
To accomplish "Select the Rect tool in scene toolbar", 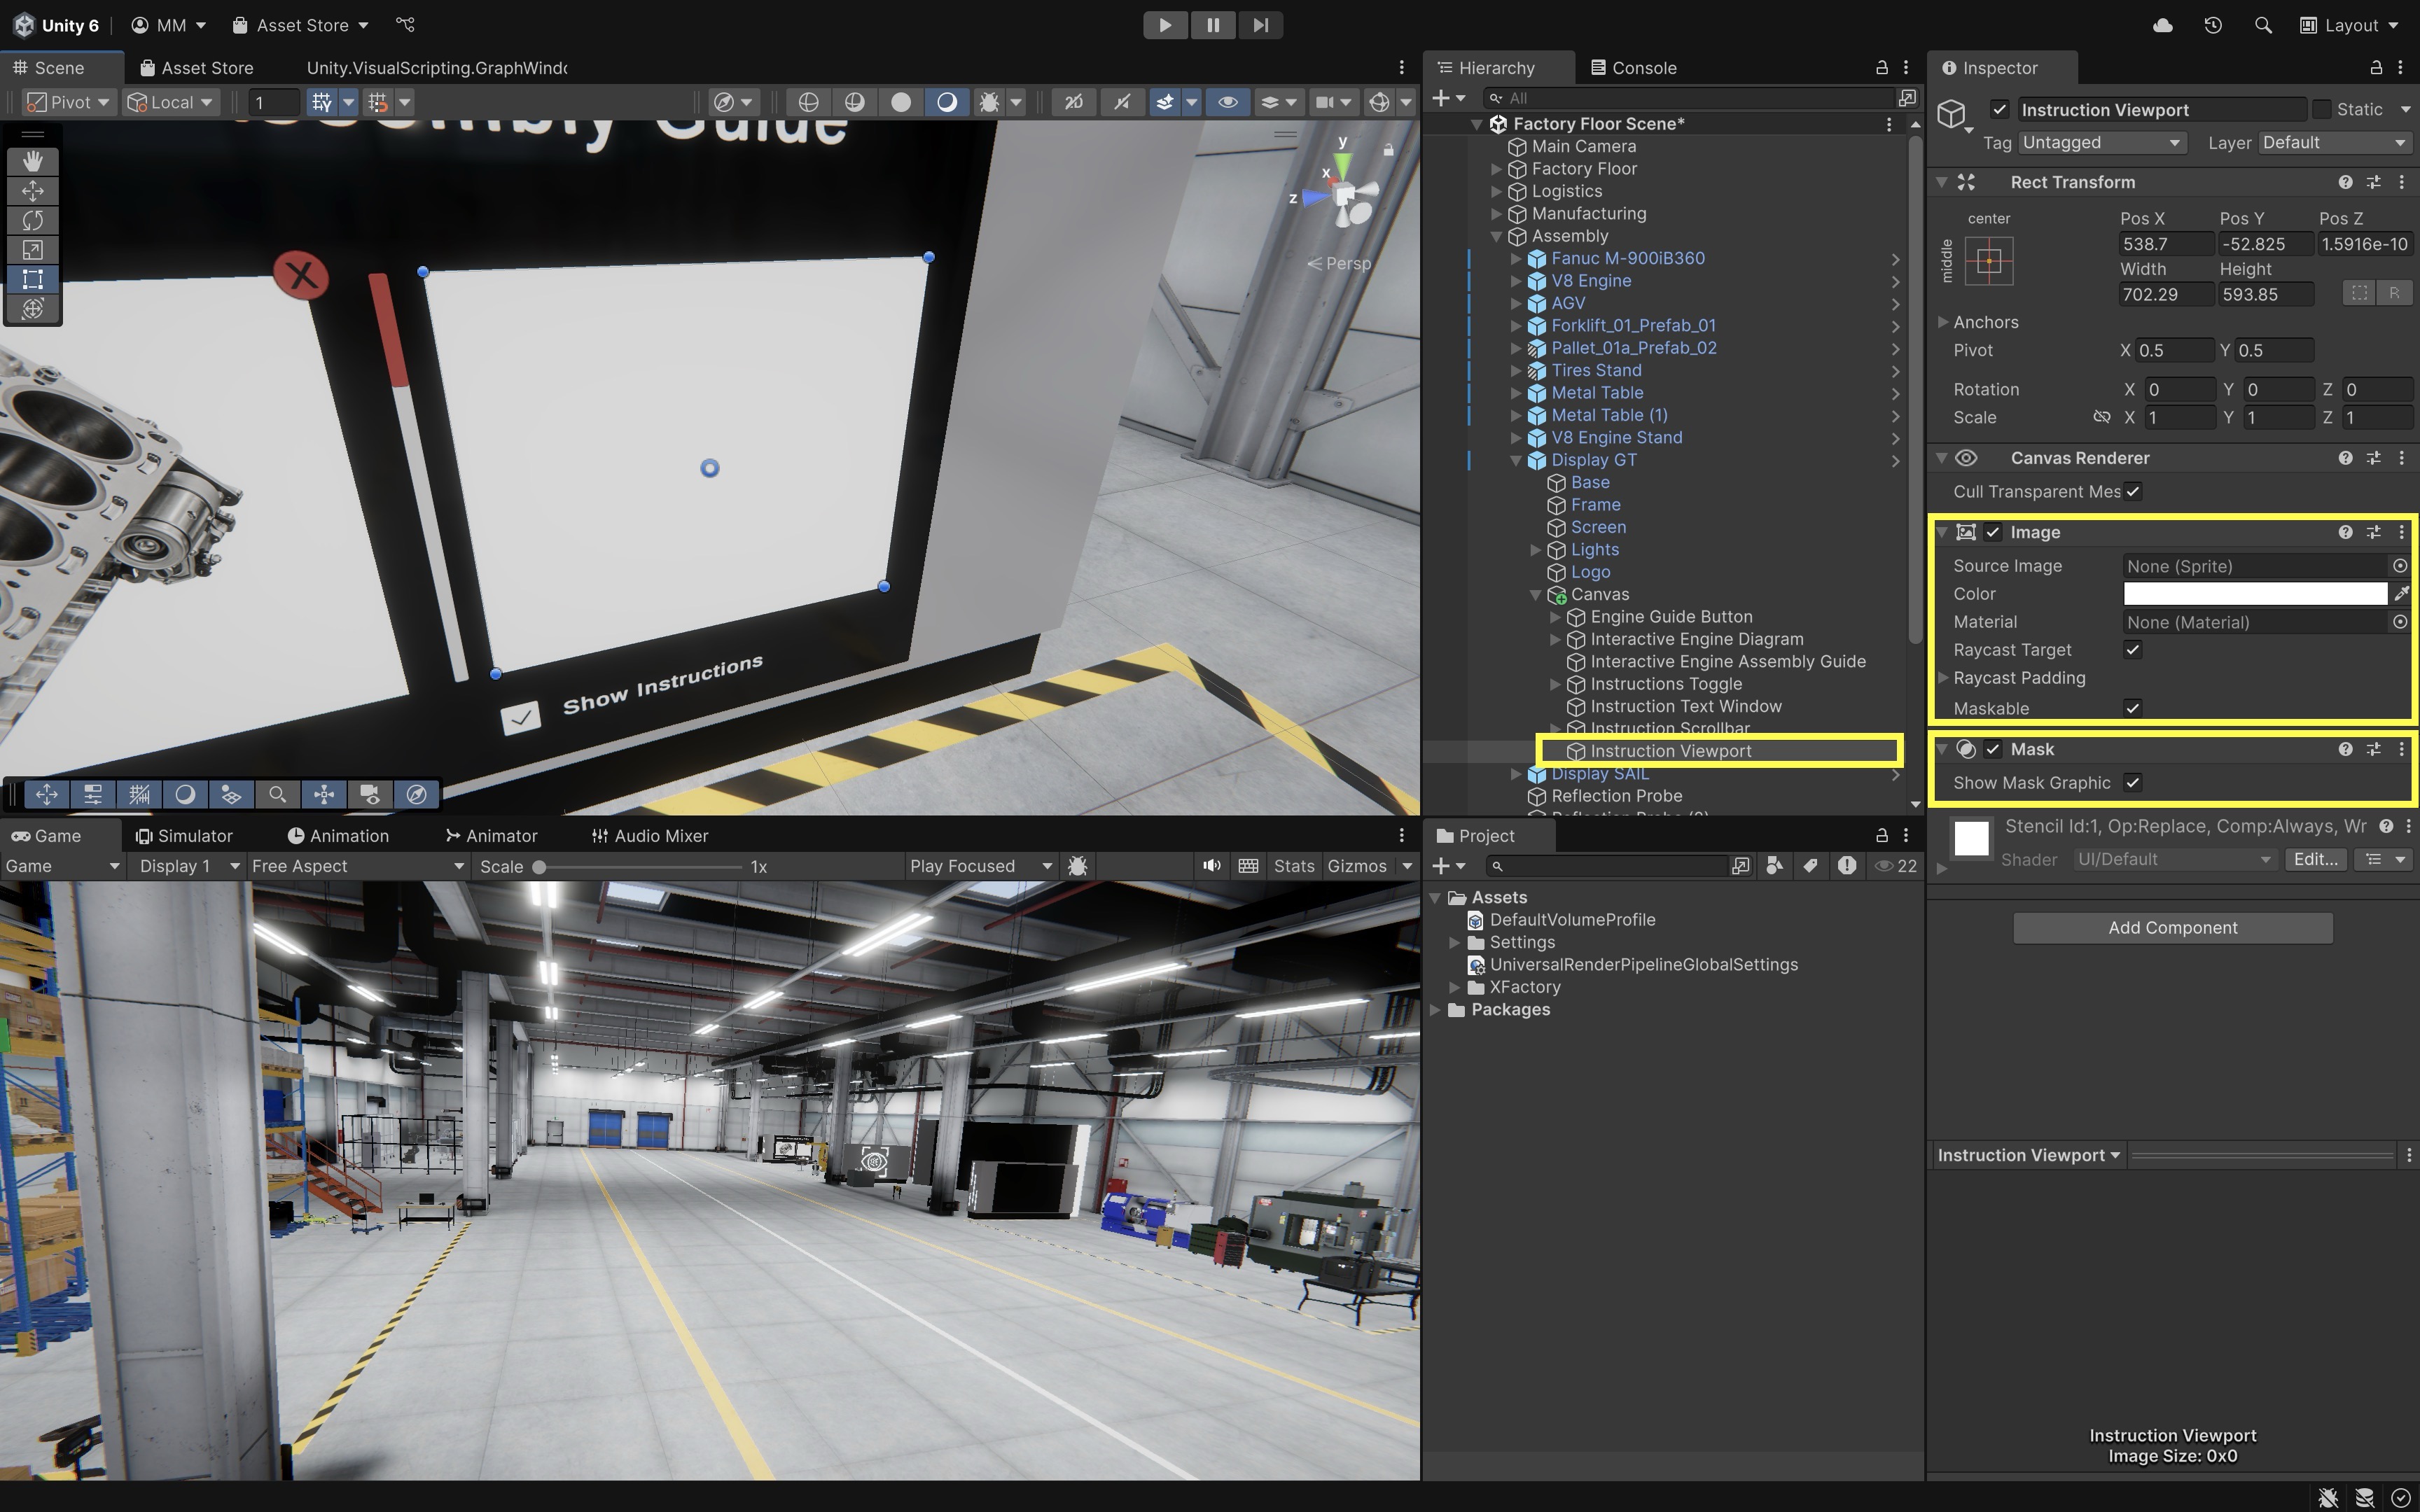I will click(33, 279).
